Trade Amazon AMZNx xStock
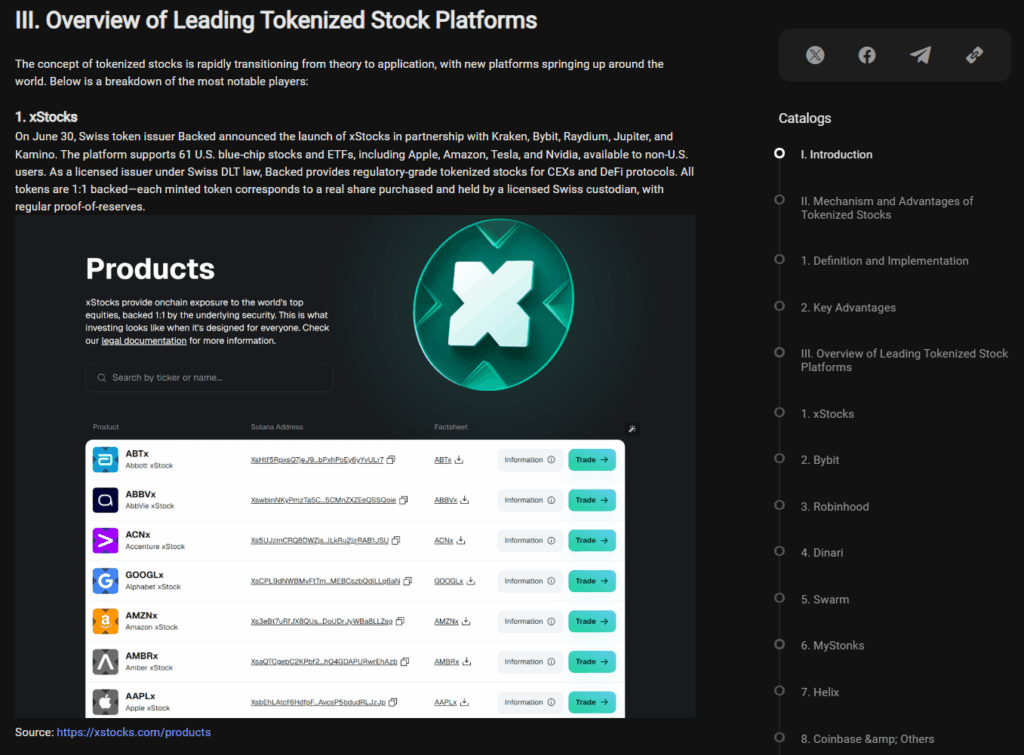Screen dimensions: 1024x755 tap(592, 621)
